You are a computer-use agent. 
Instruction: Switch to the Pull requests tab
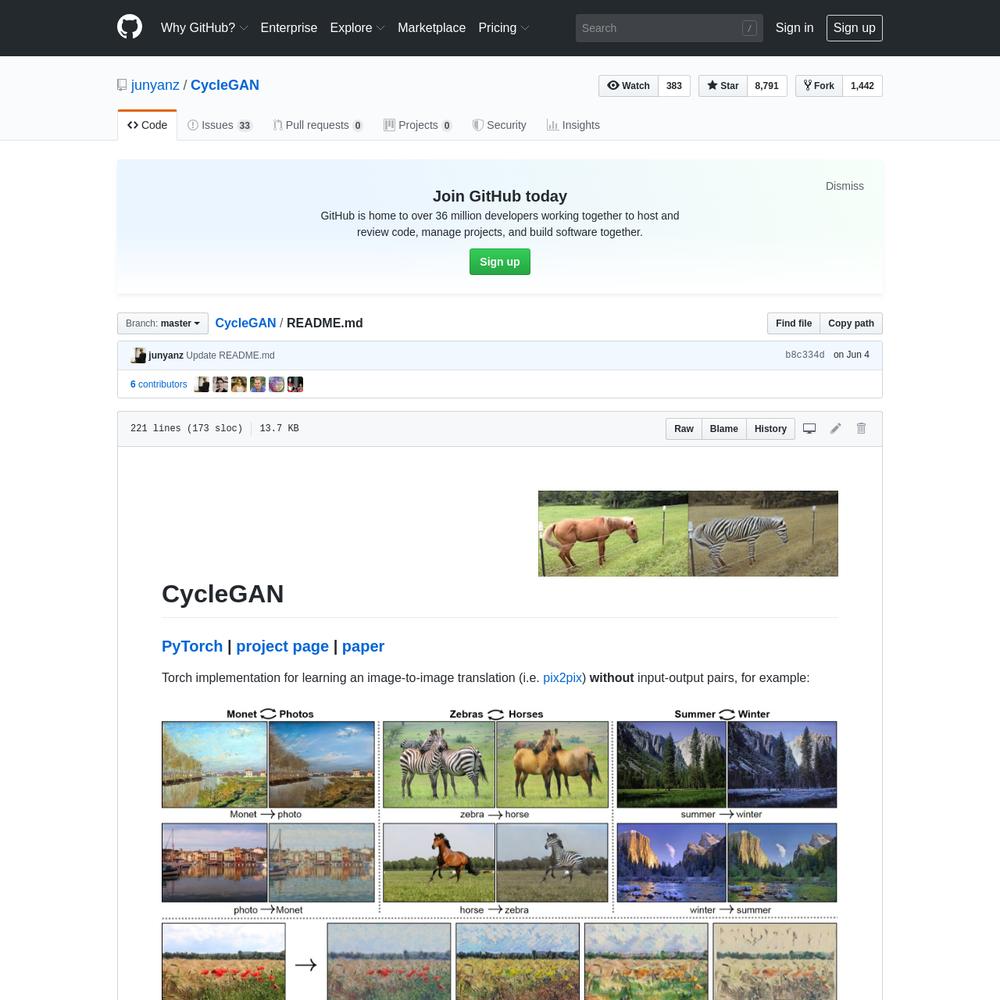coord(318,125)
